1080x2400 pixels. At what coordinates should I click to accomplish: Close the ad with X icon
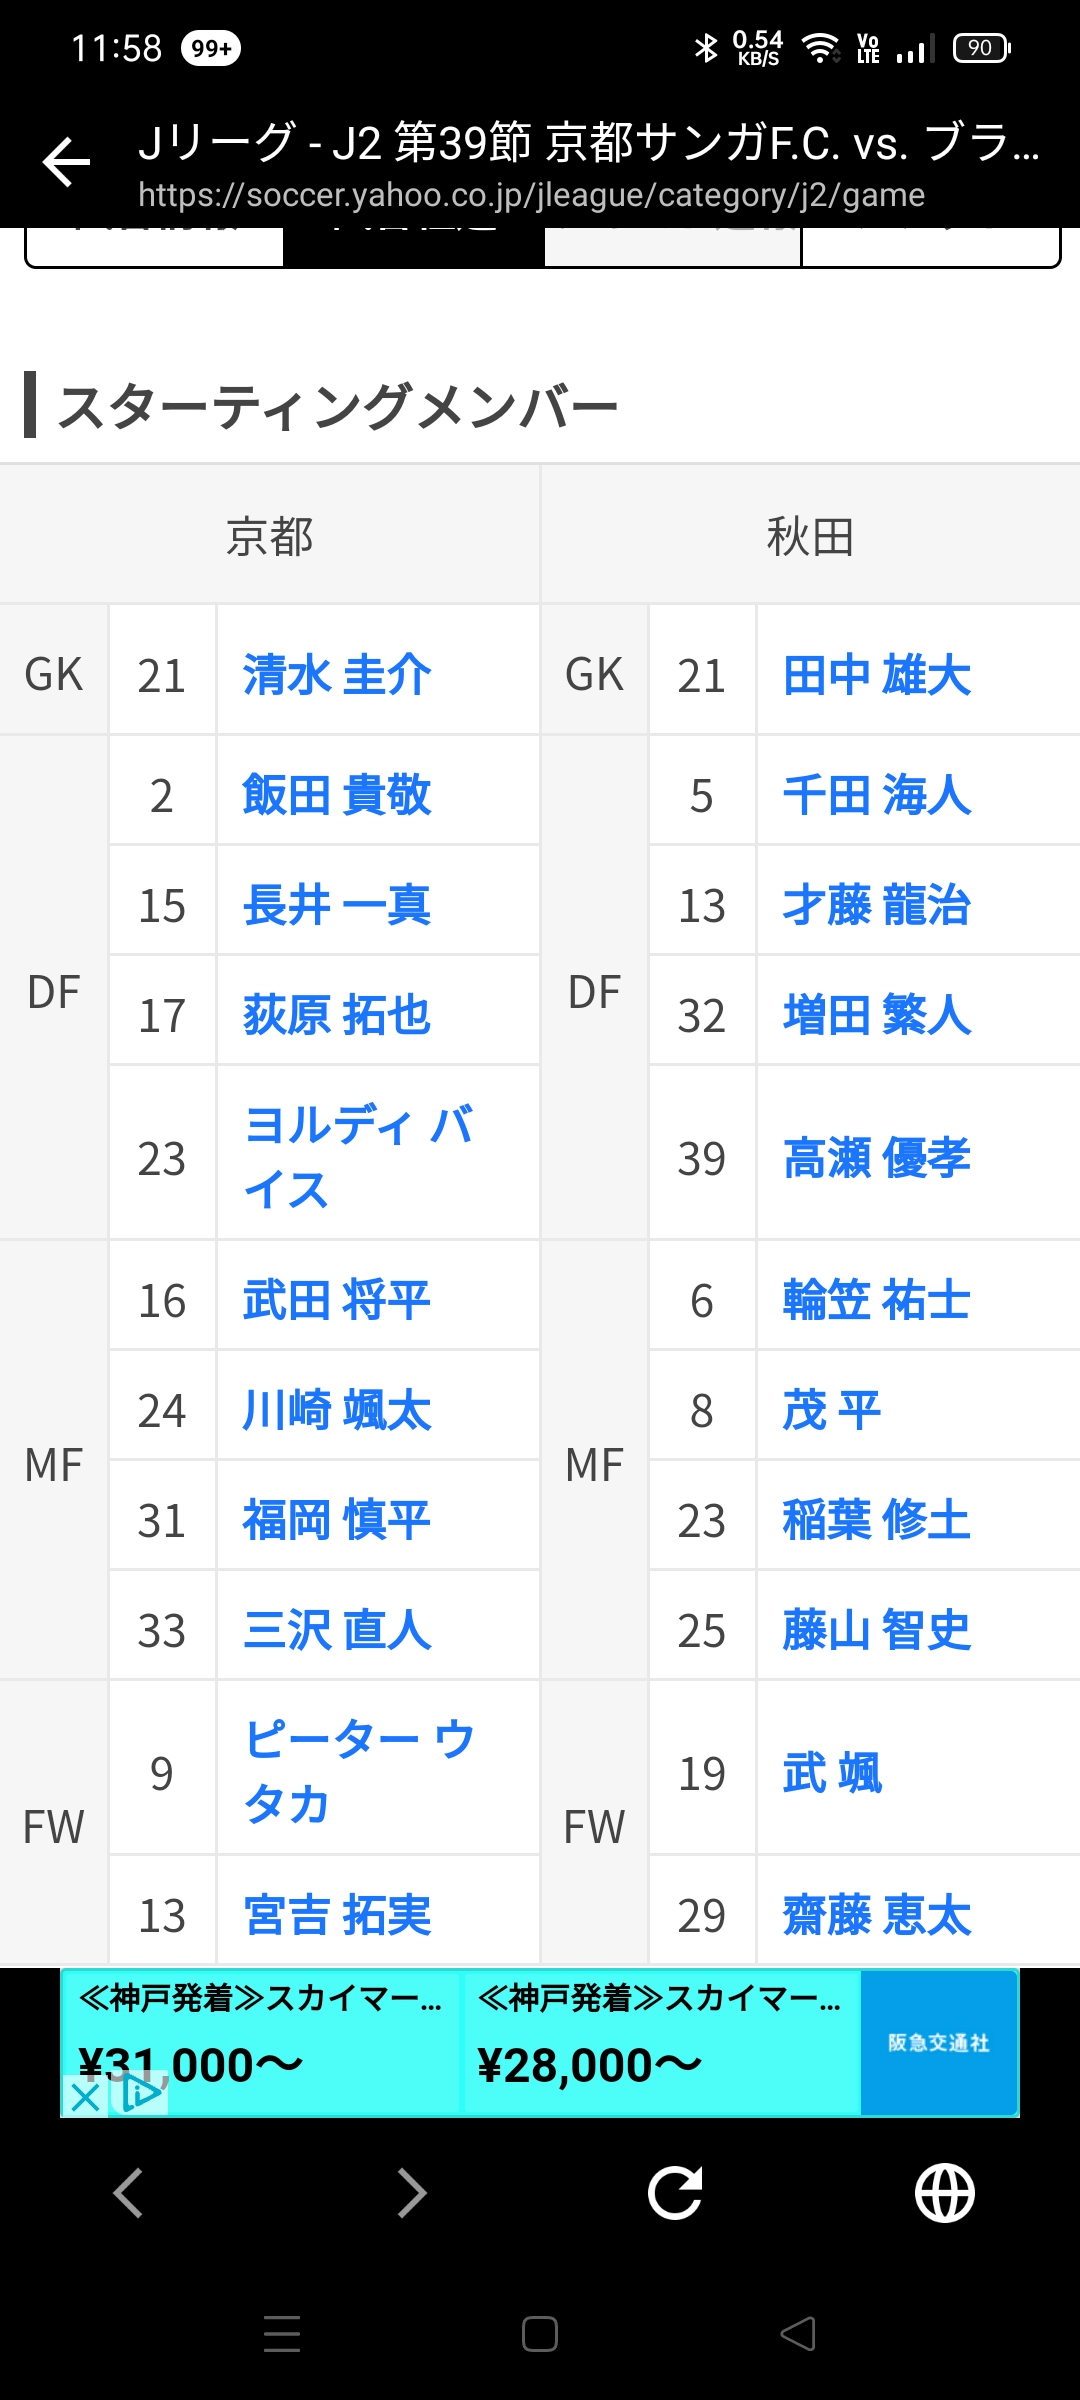[86, 2097]
